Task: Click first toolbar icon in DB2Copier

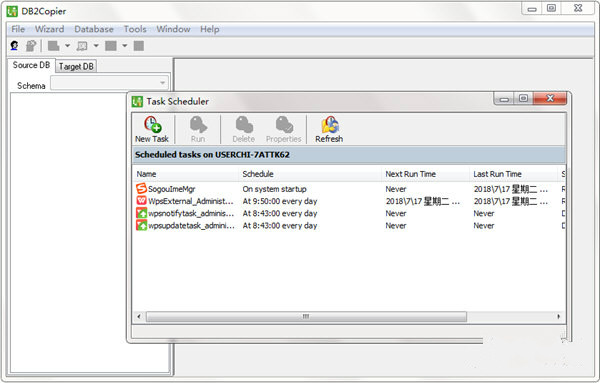Action: tap(15, 46)
